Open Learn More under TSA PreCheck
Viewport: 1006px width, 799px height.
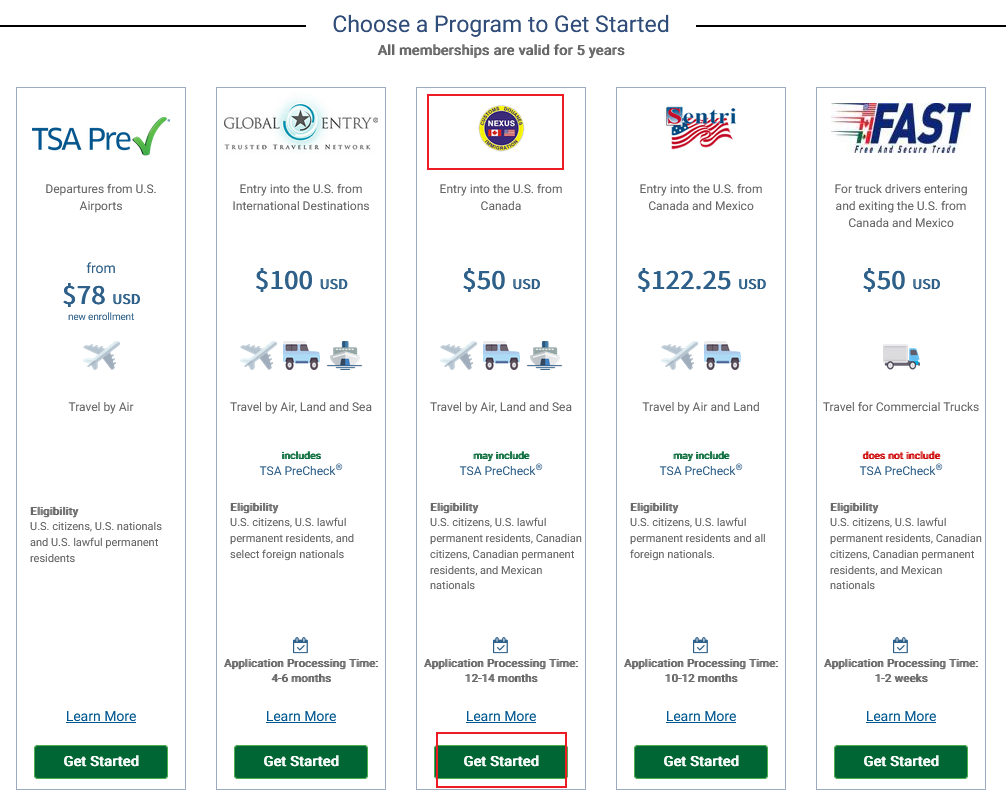101,716
